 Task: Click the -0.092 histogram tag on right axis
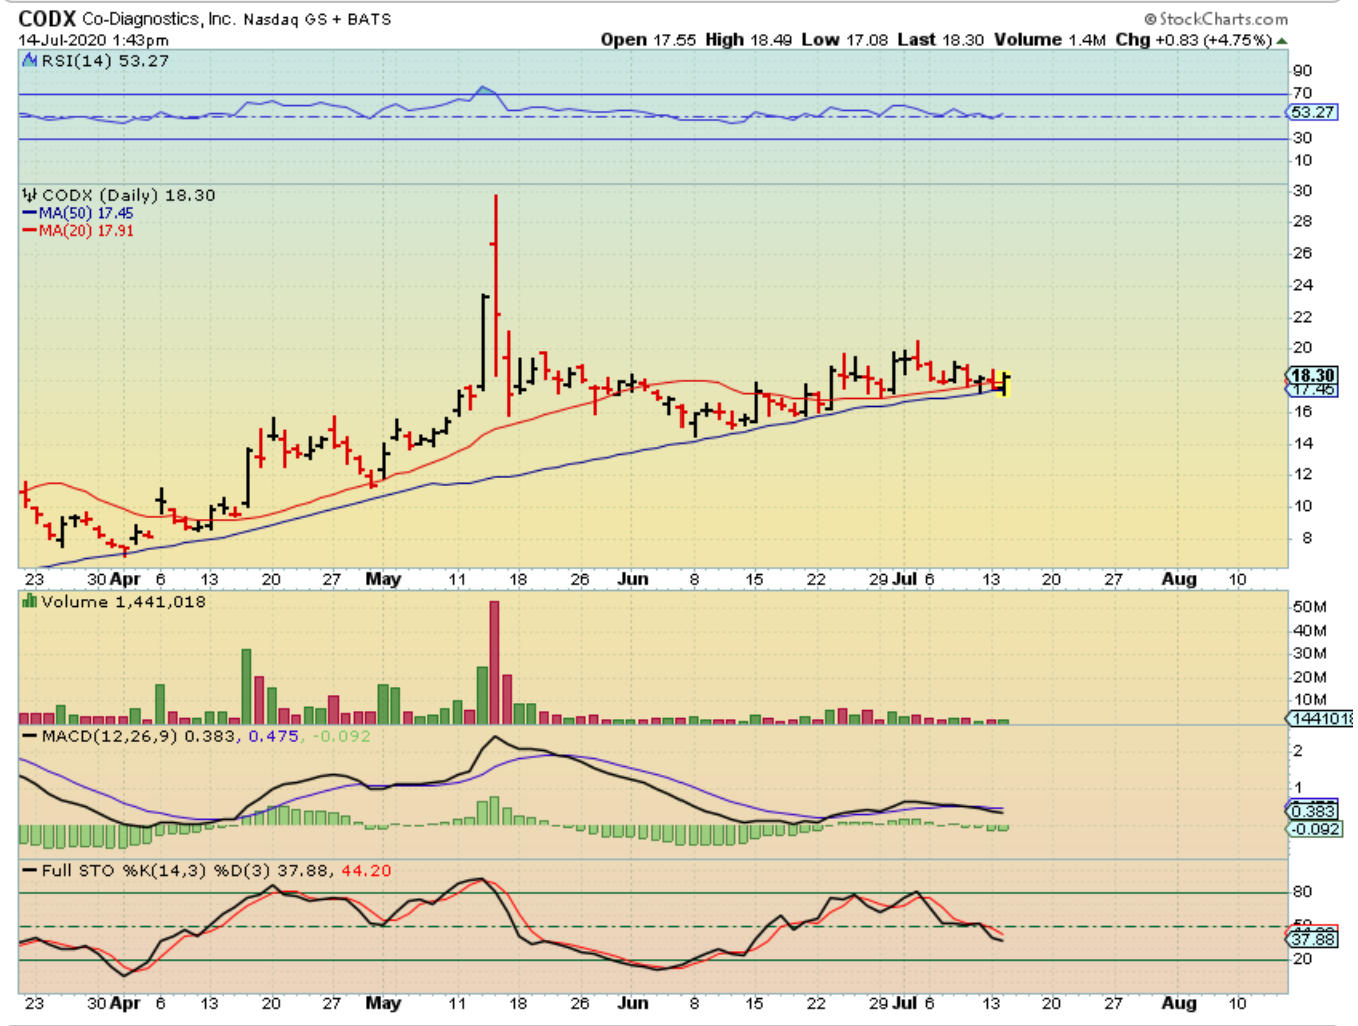[x=1316, y=829]
